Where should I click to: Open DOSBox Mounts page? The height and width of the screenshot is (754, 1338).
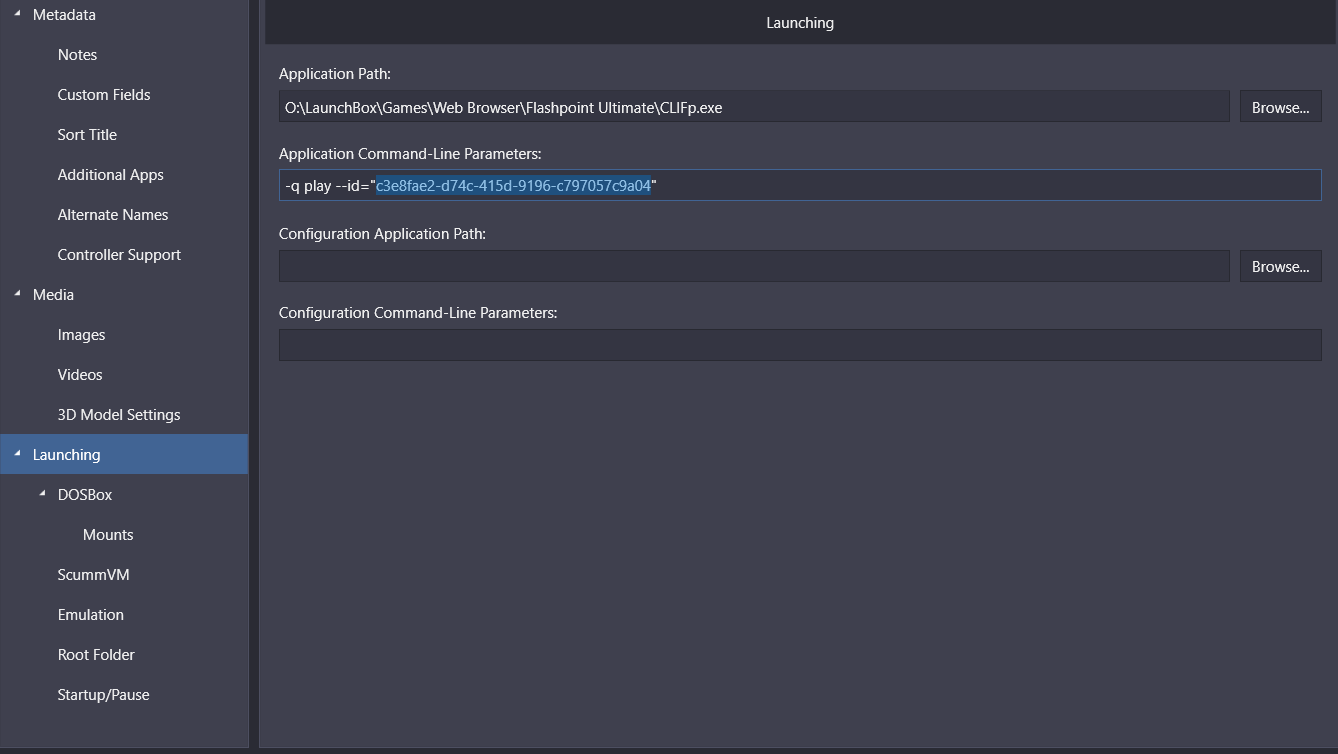click(108, 535)
